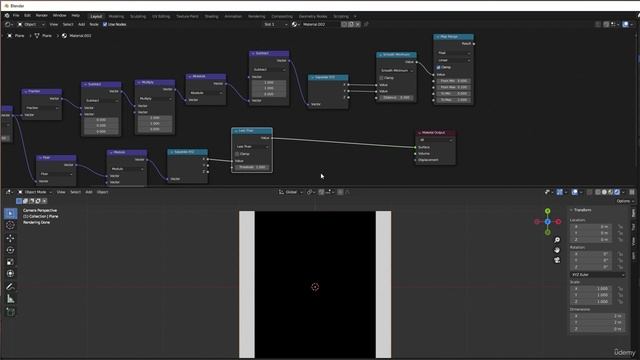Open the viewport Object menu
Viewport: 640px width, 360px height.
[x=102, y=192]
